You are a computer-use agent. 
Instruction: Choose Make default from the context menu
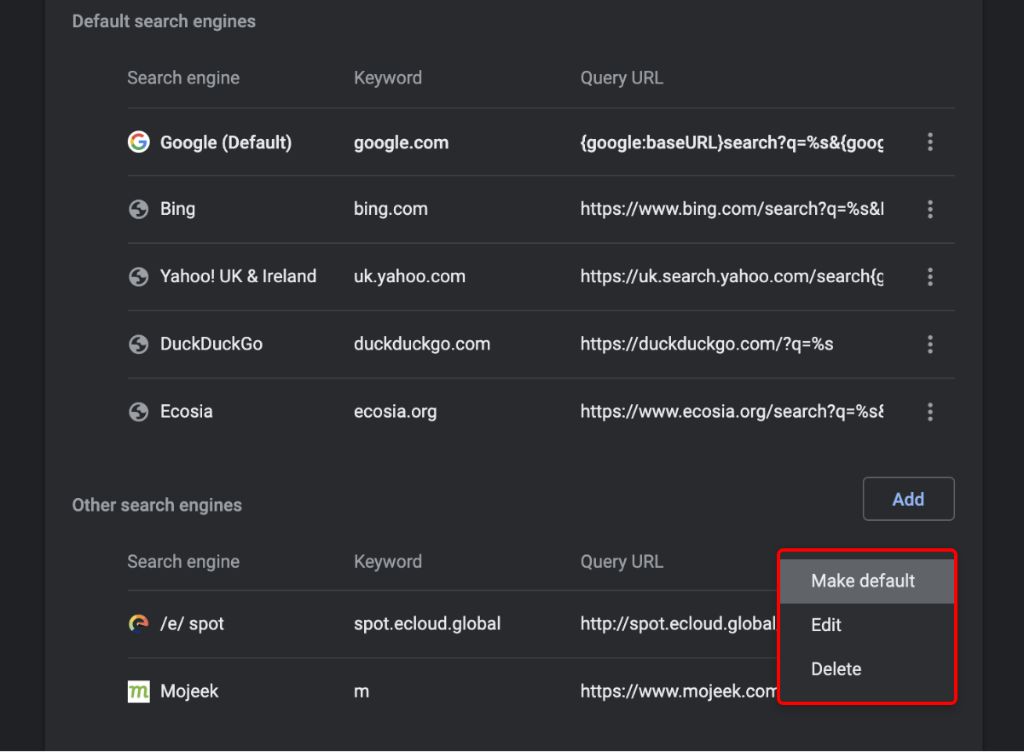click(x=867, y=581)
